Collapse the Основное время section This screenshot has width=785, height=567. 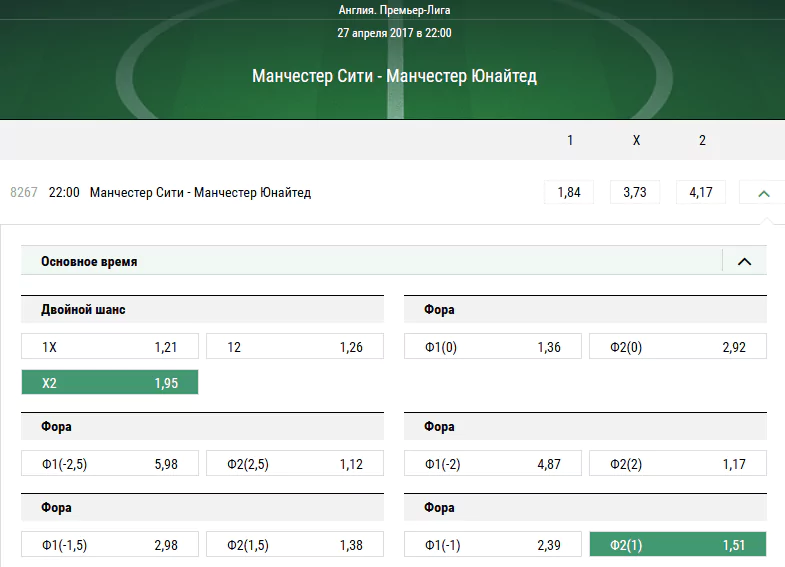pyautogui.click(x=744, y=261)
